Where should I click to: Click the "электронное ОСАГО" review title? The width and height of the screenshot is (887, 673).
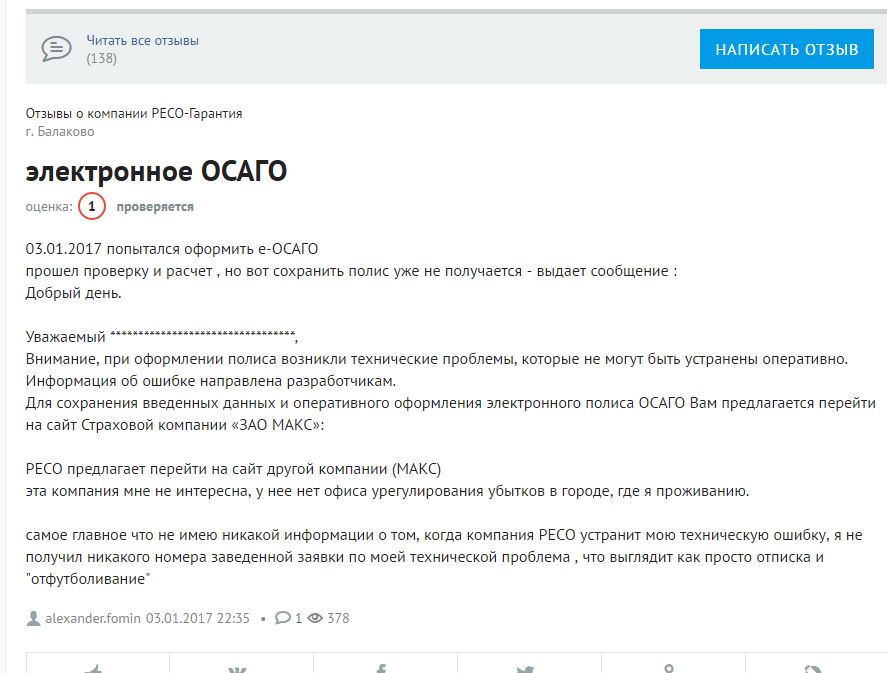click(x=156, y=171)
